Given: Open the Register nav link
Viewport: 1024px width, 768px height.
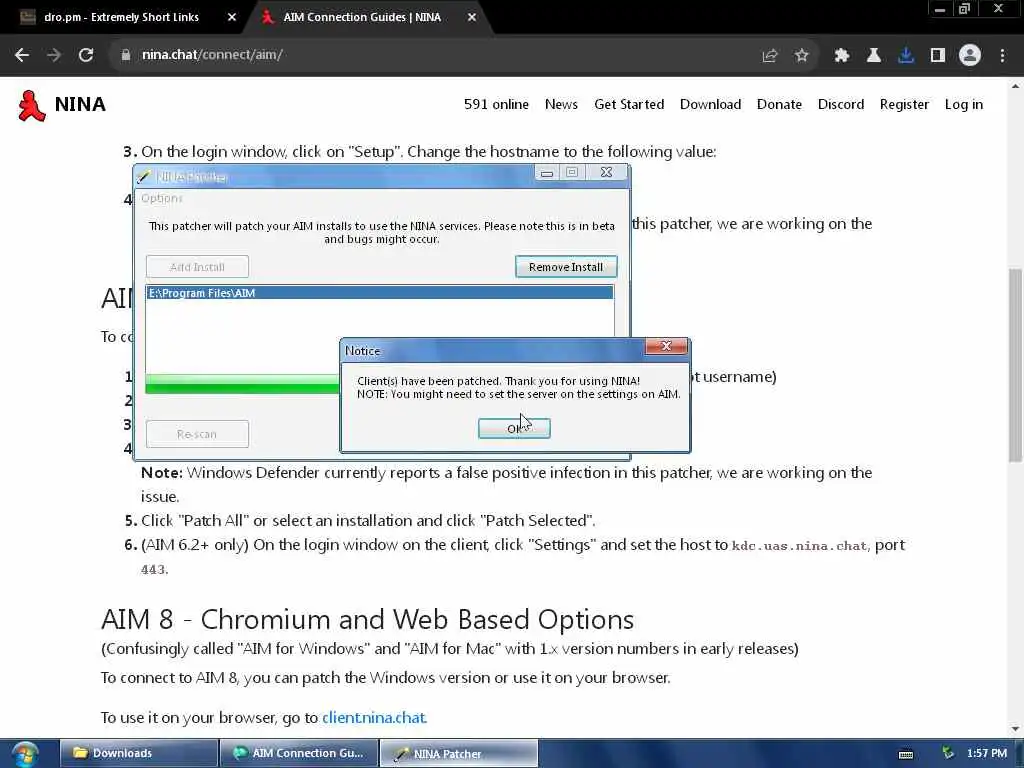Looking at the screenshot, I should pyautogui.click(x=904, y=104).
